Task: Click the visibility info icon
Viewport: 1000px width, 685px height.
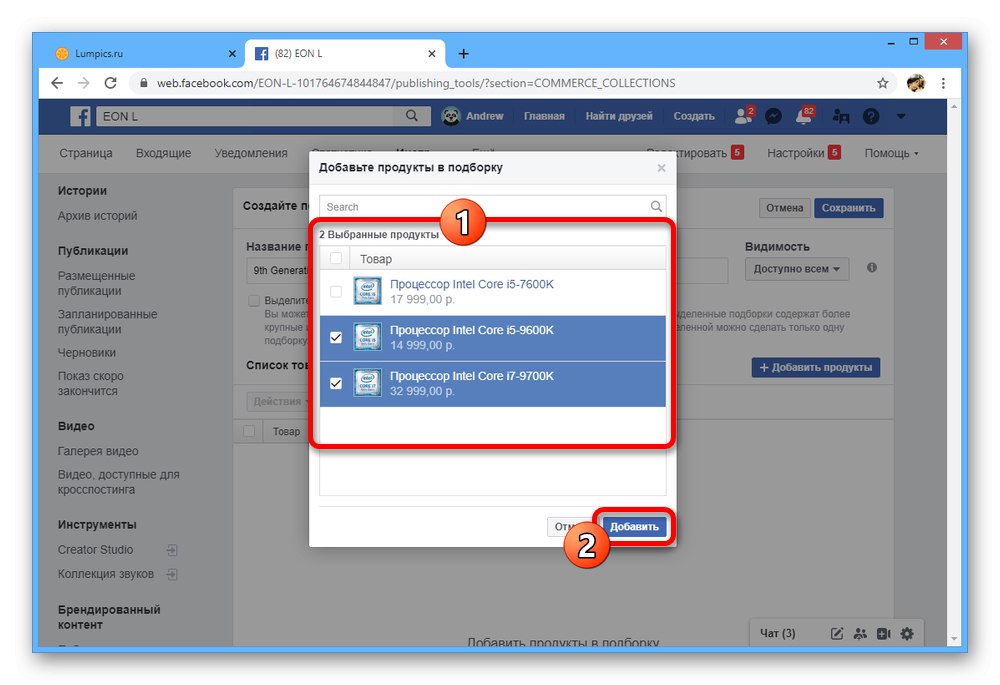Action: (871, 268)
